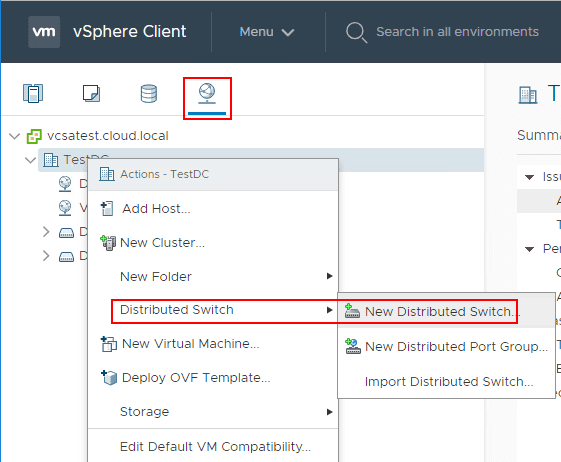
Task: Choose Storage menu entry
Action: (213, 412)
